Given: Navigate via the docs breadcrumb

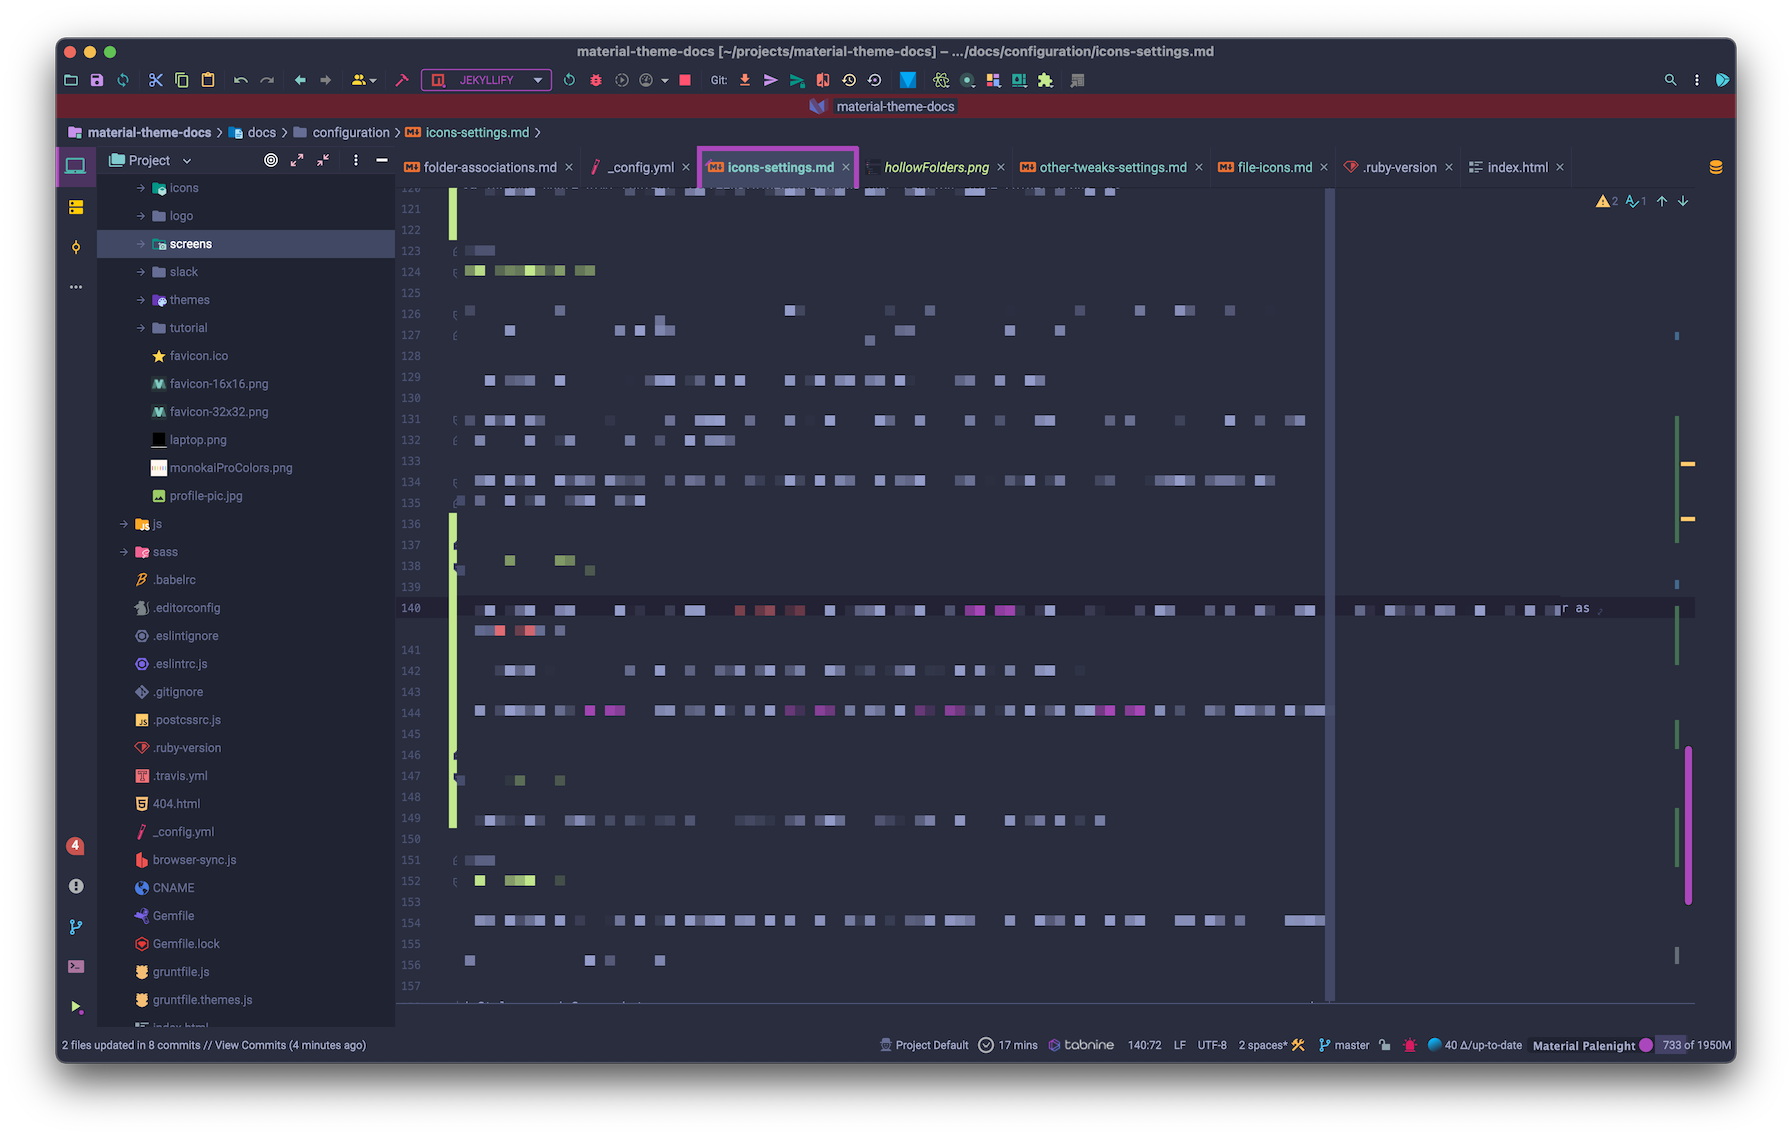Looking at the screenshot, I should click(262, 132).
